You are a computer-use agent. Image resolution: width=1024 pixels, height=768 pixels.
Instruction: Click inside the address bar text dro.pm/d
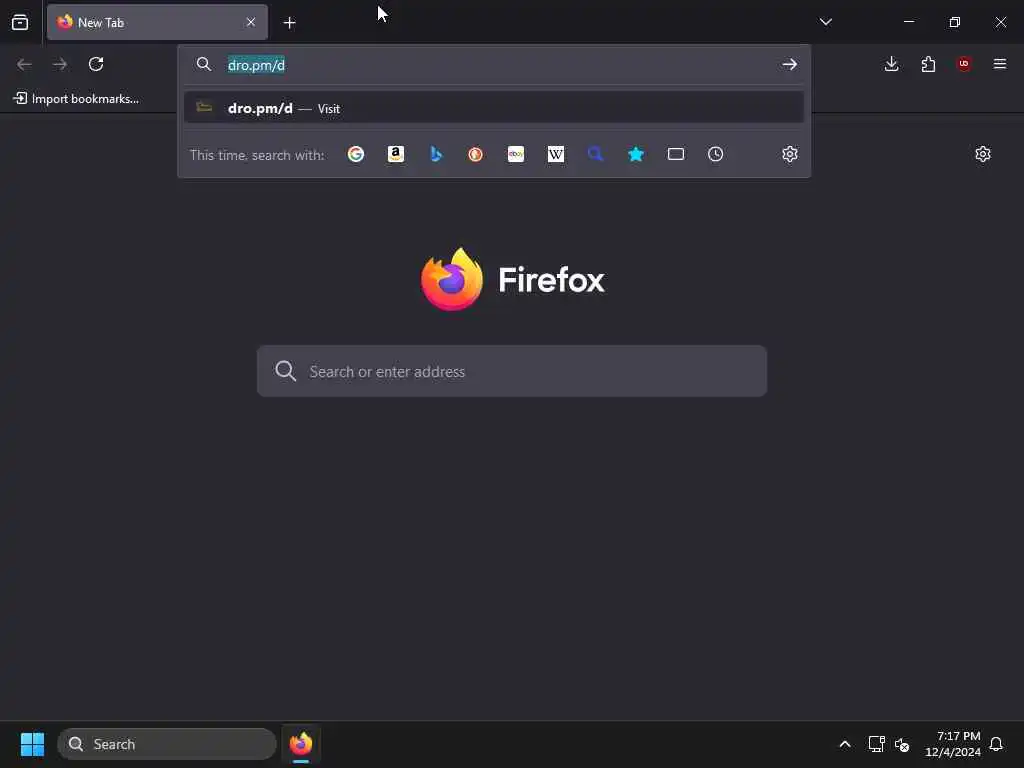coord(256,65)
